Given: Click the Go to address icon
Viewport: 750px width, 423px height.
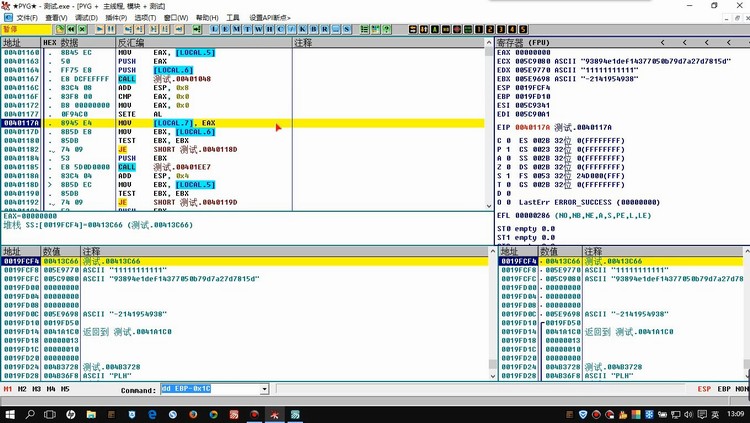Looking at the screenshot, I should [x=197, y=29].
